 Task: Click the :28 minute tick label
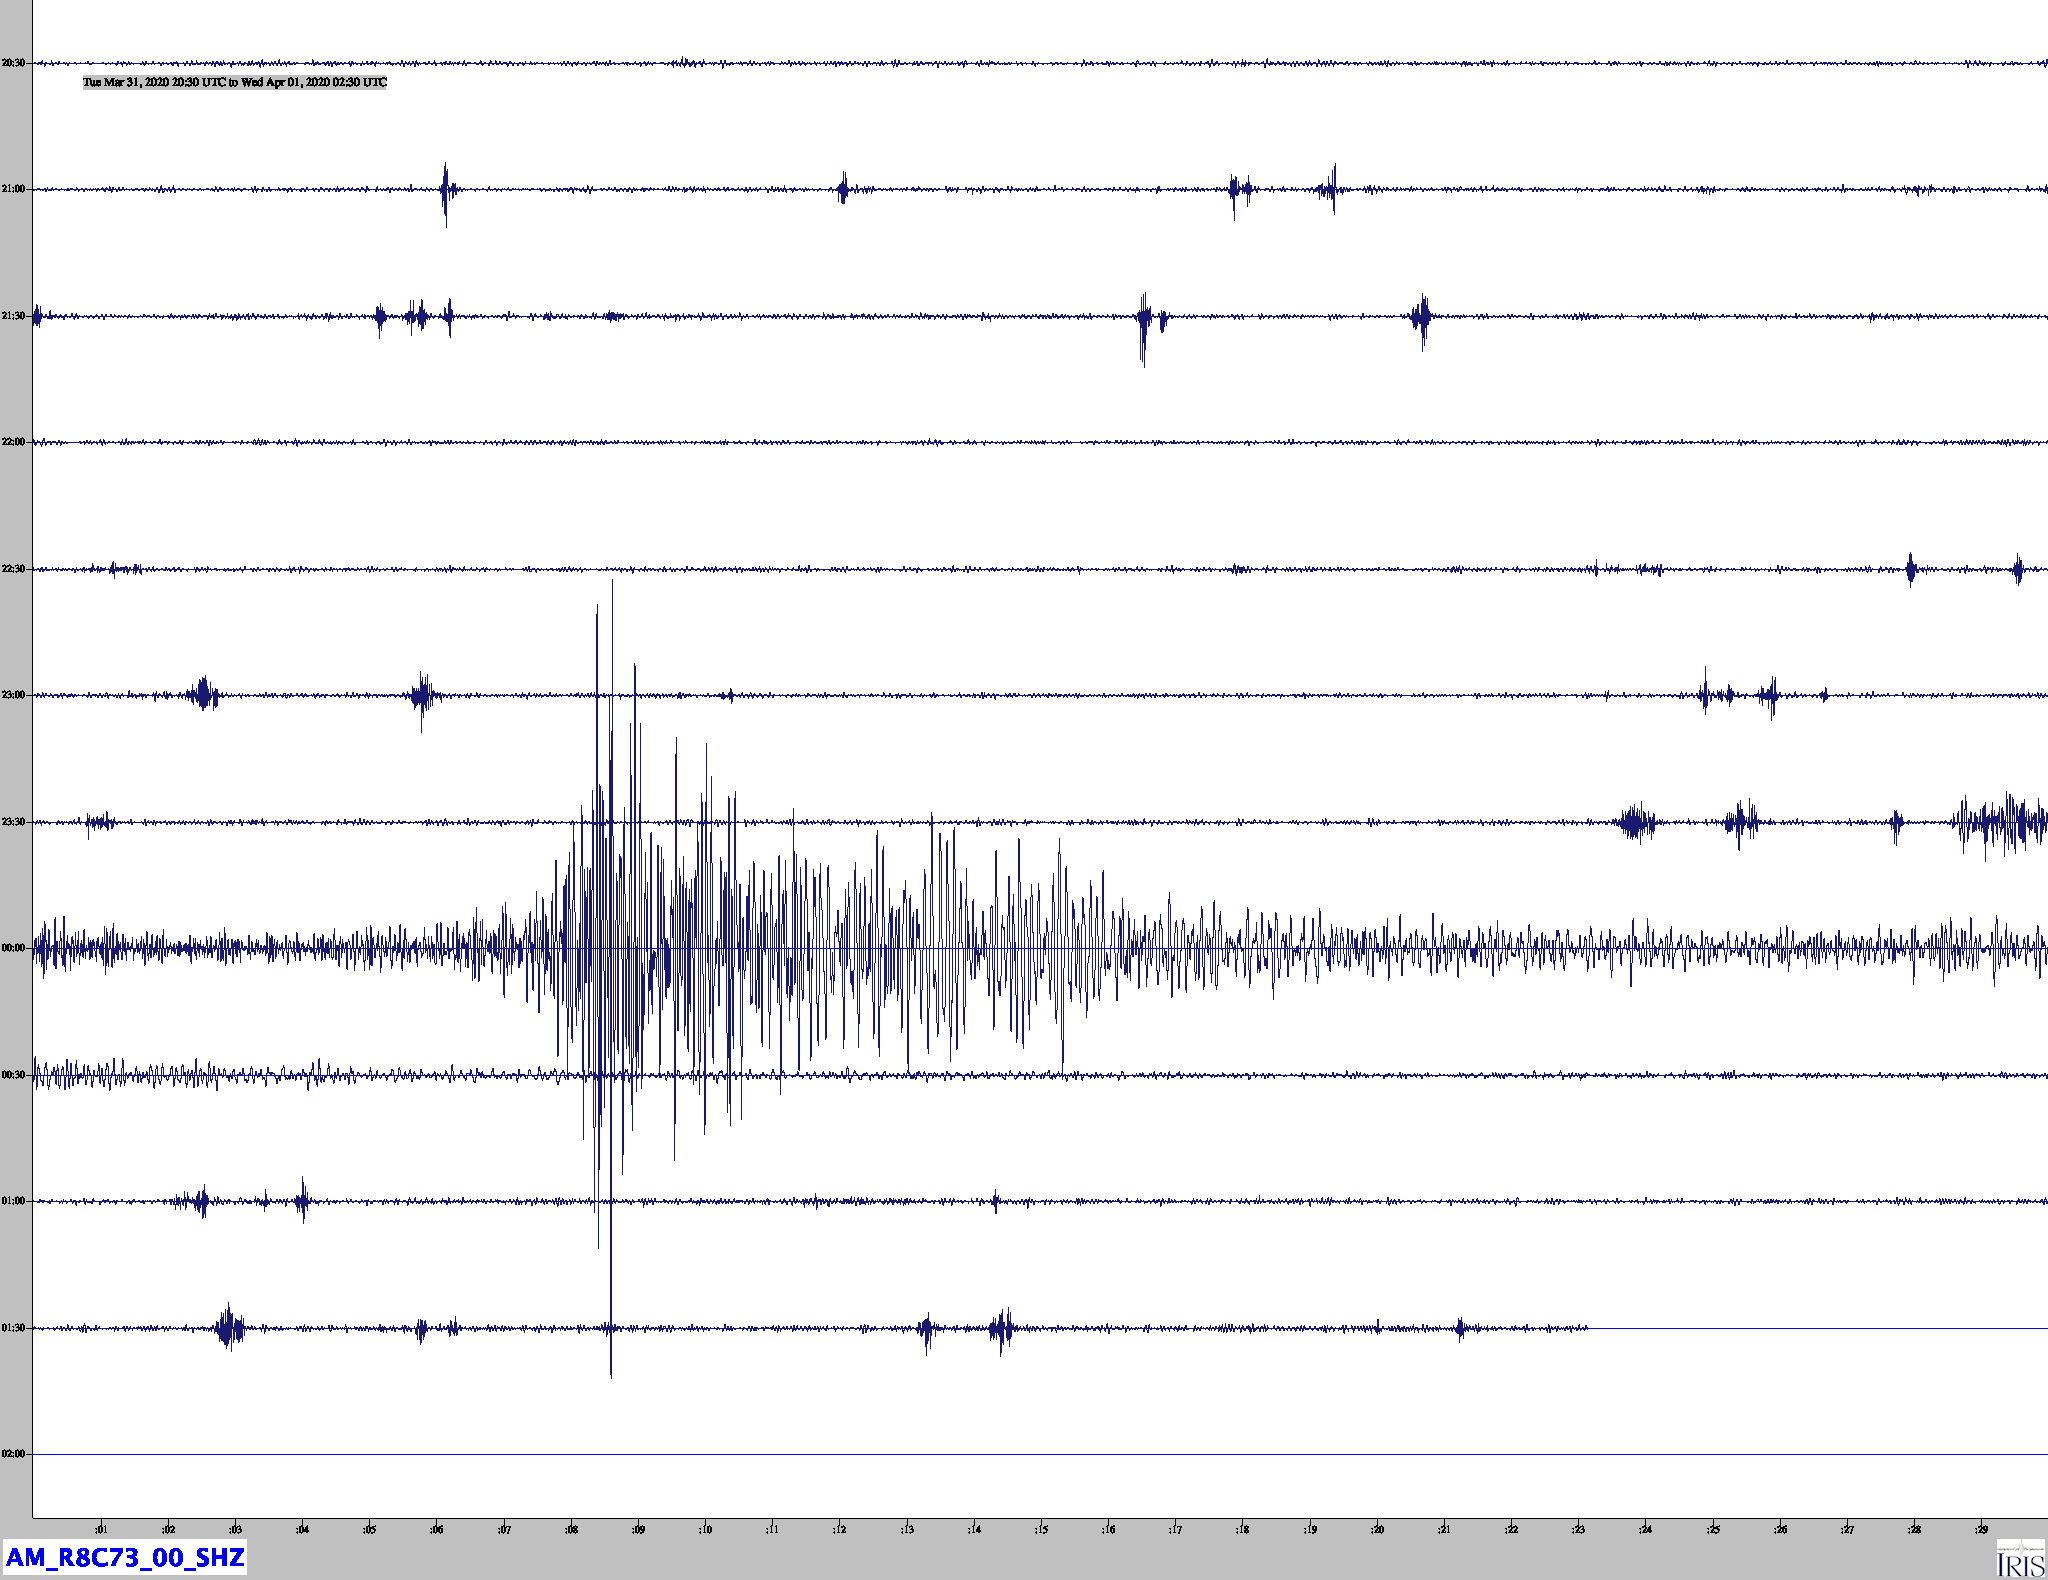click(1914, 1529)
